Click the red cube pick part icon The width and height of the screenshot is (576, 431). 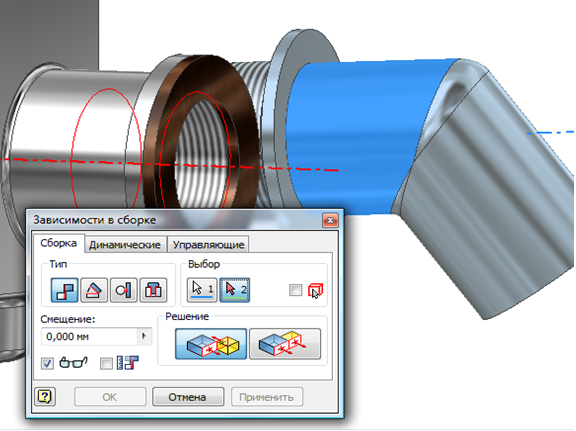coord(315,291)
